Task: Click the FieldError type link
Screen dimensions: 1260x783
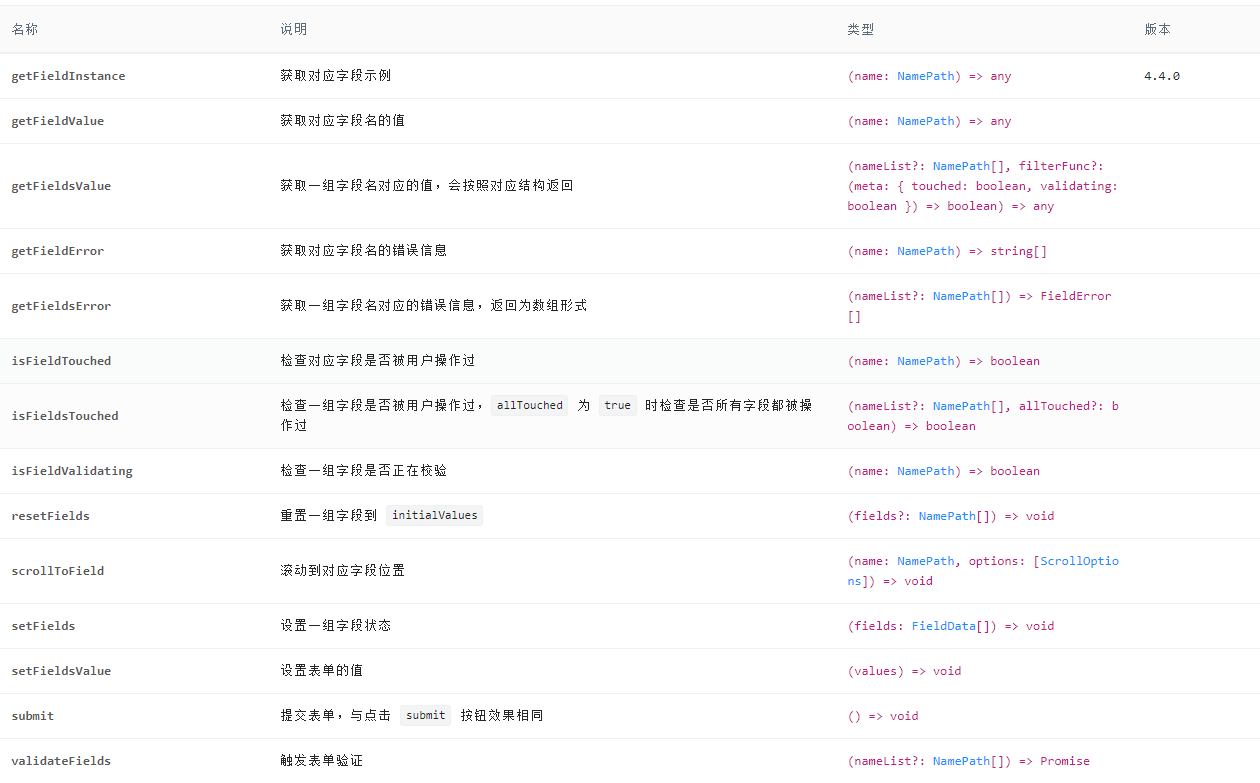Action: 1078,296
